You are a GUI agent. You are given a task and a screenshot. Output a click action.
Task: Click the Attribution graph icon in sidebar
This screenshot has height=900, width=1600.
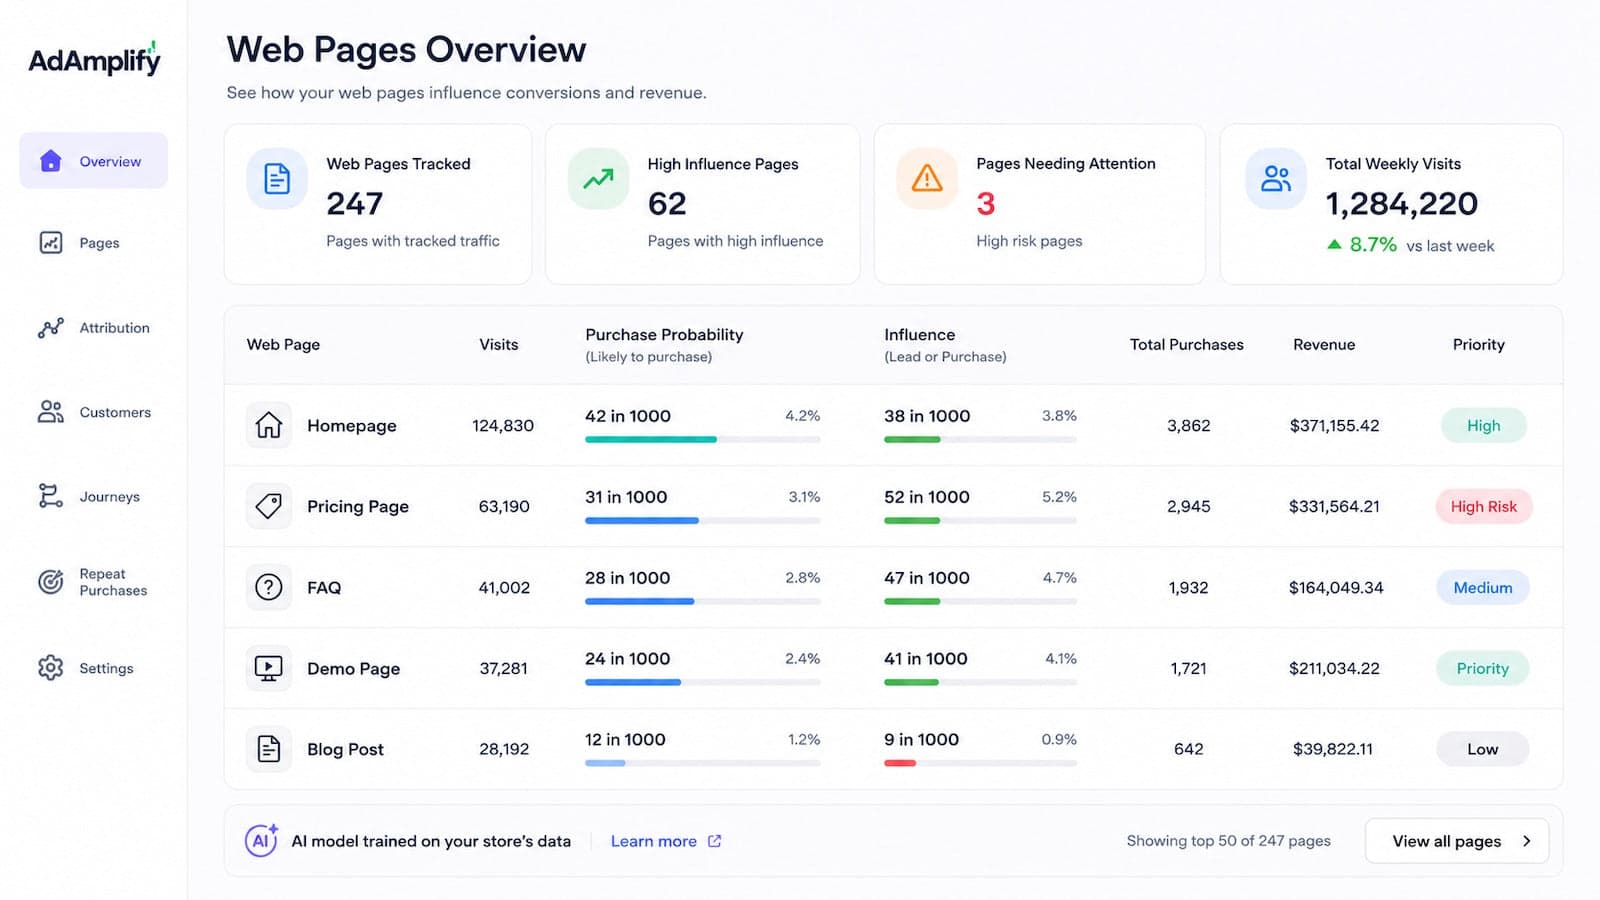tap(51, 328)
